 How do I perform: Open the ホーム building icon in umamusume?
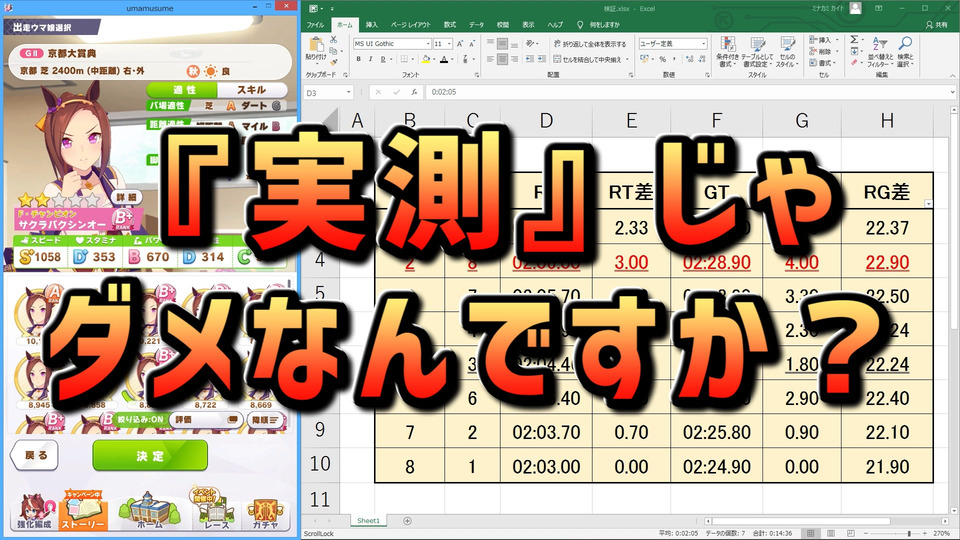point(150,511)
